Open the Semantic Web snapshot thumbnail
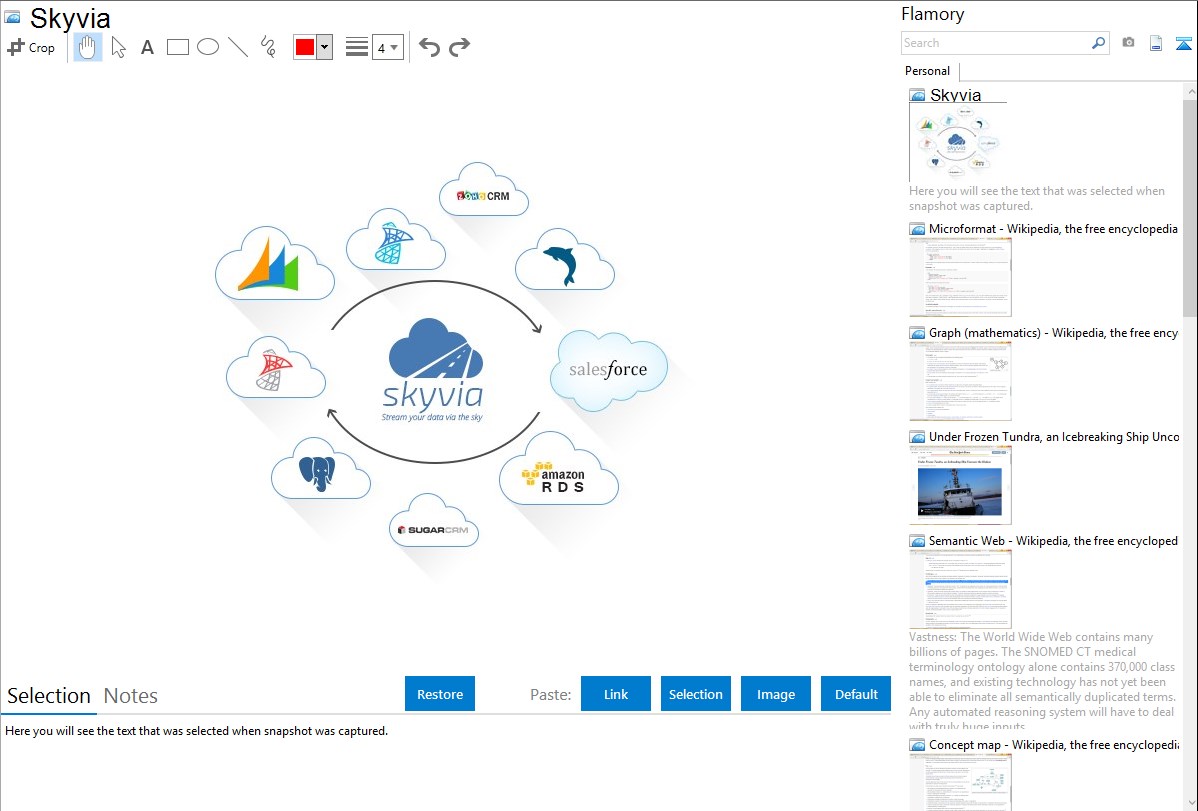The width and height of the screenshot is (1198, 811). [x=960, y=589]
